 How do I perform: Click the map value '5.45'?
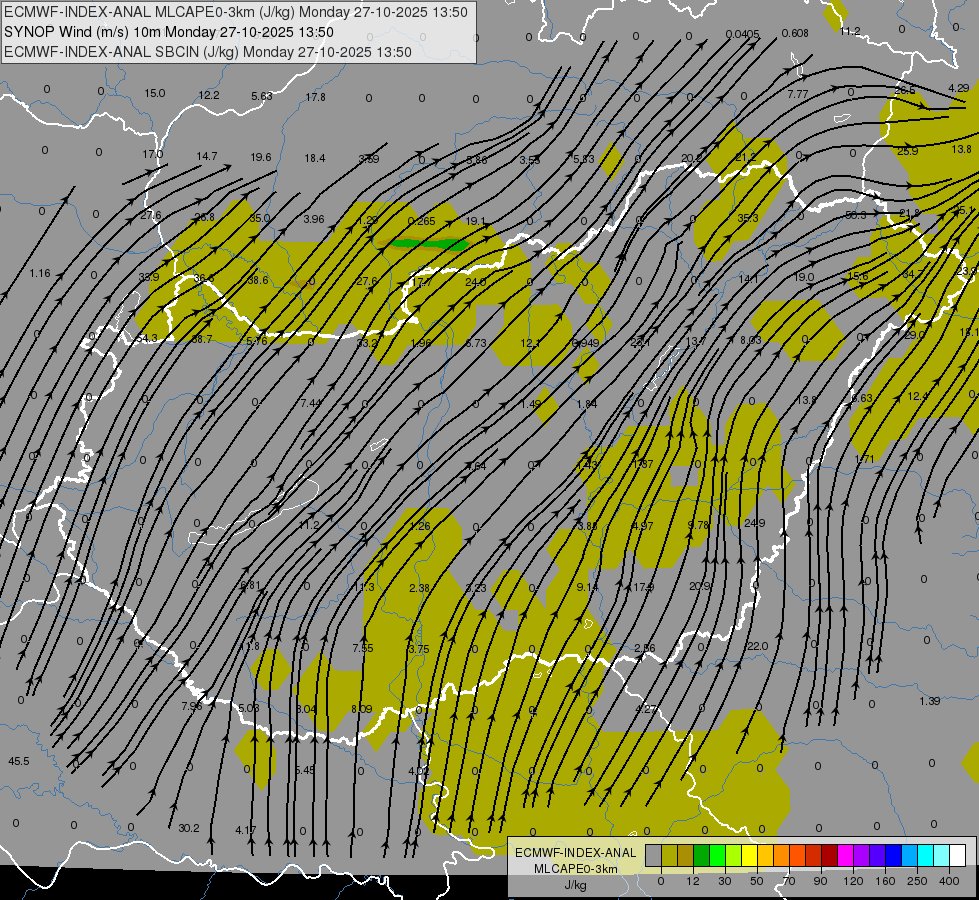[x=305, y=770]
